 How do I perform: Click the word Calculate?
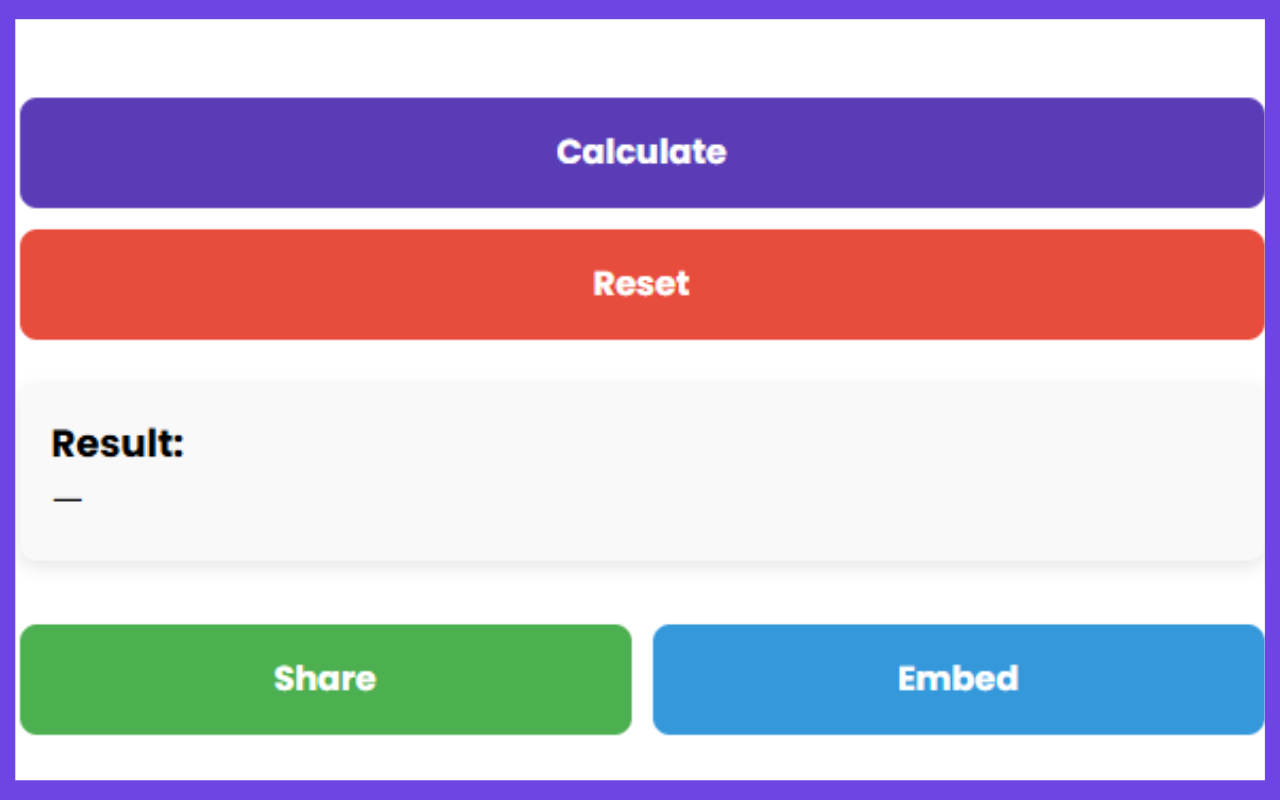click(x=641, y=152)
